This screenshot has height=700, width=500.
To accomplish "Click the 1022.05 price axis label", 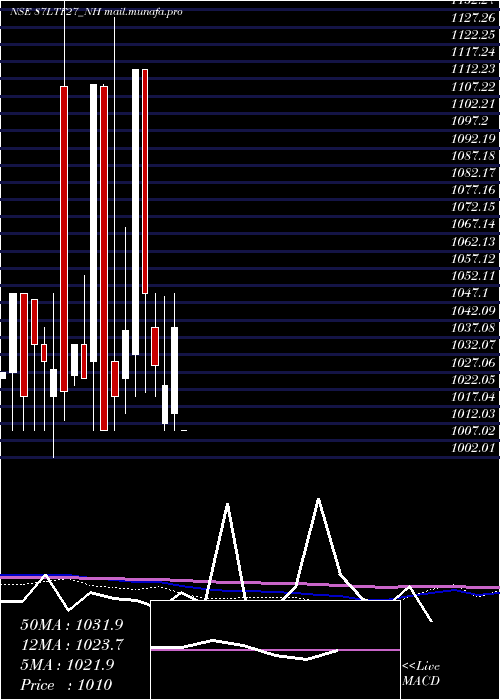I will click(x=473, y=380).
